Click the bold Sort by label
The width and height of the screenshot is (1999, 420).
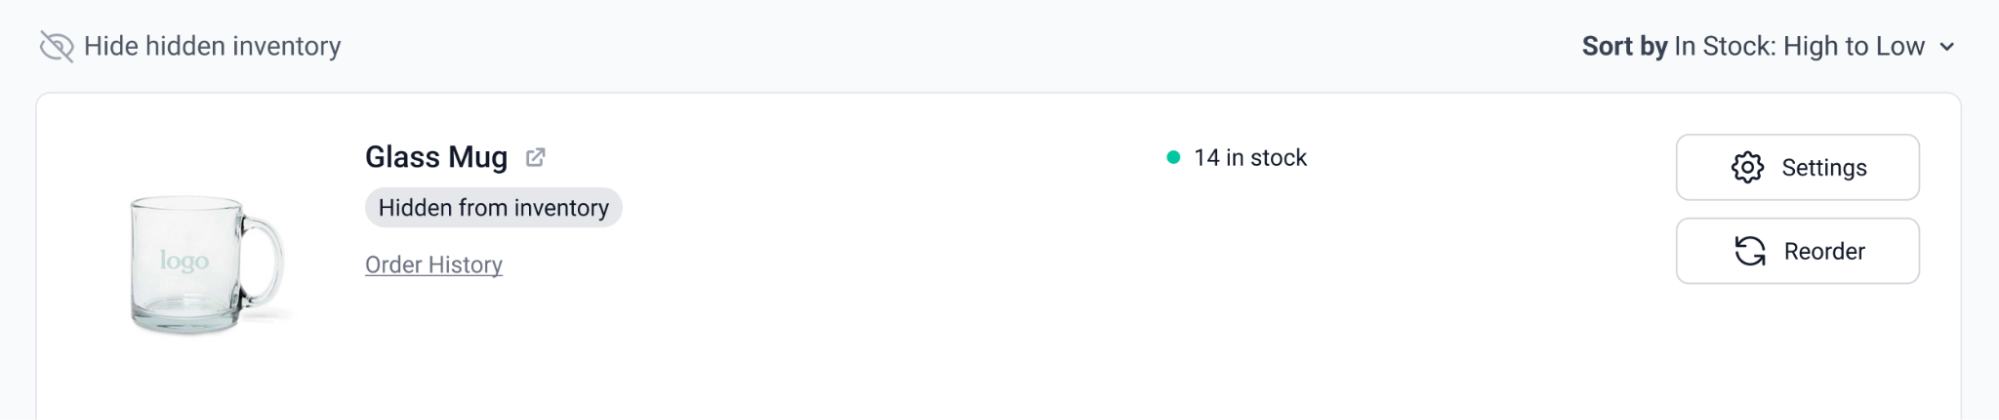coord(1624,47)
